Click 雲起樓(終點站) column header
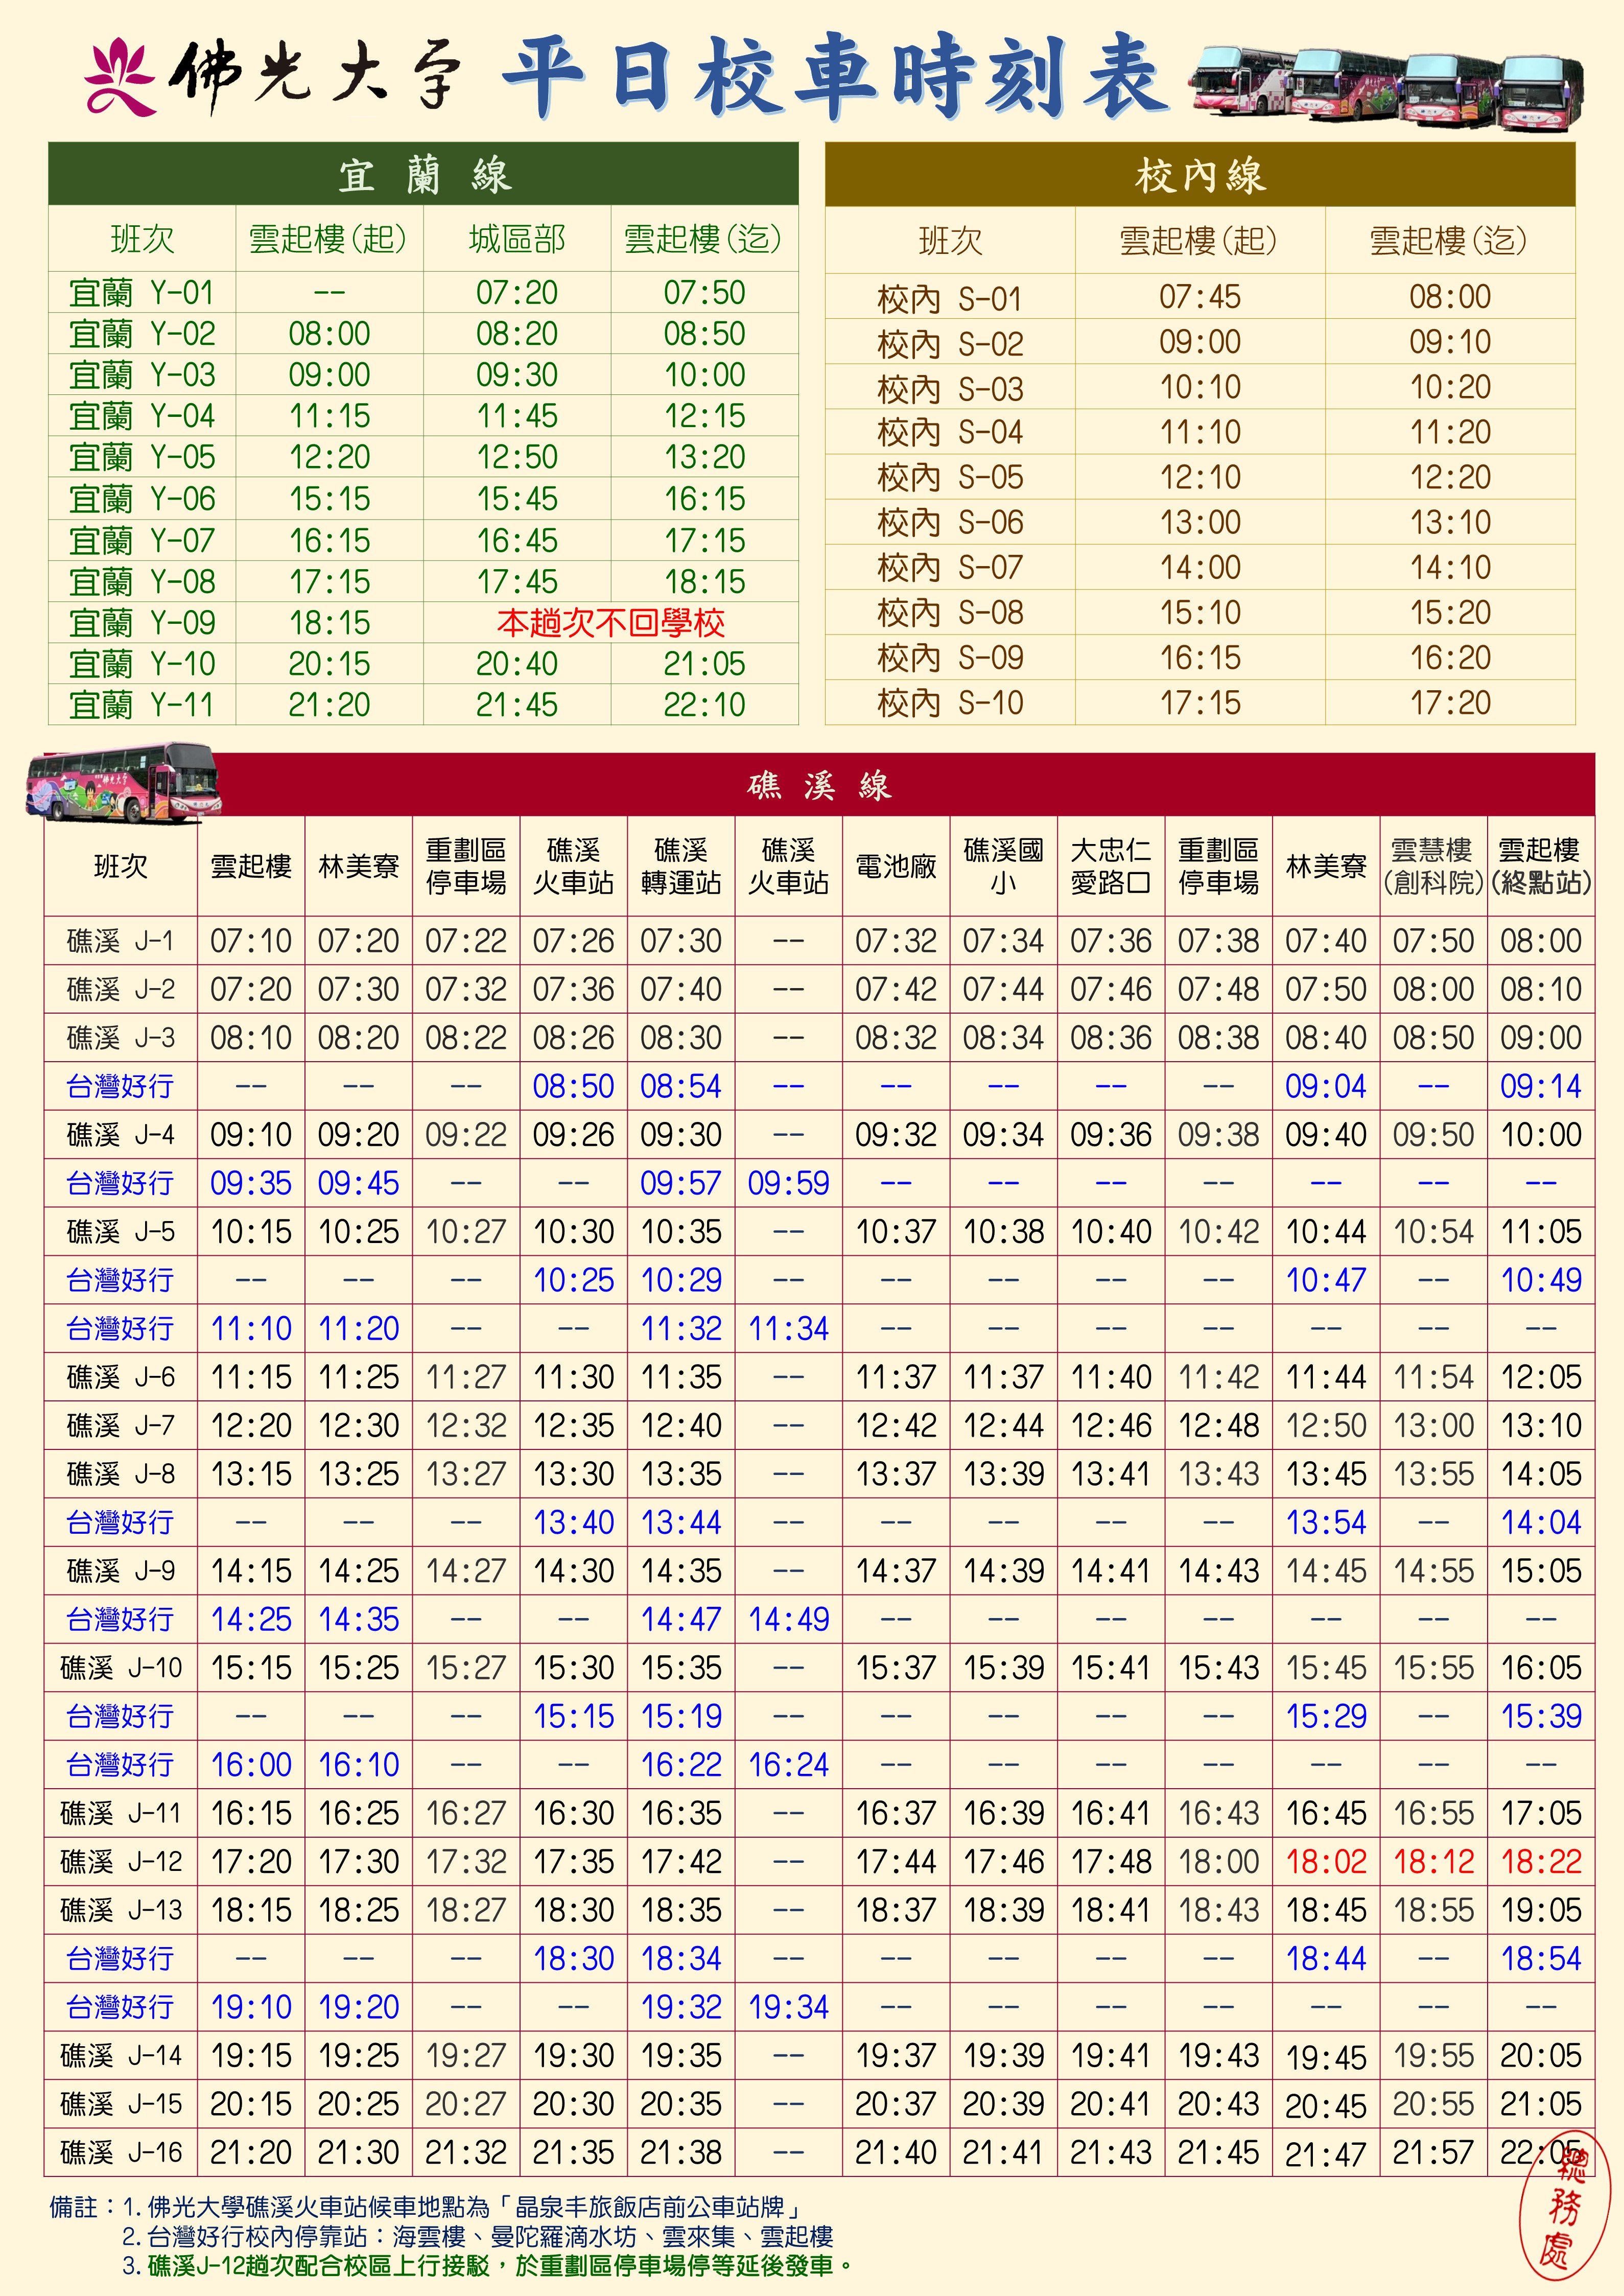The width and height of the screenshot is (1624, 2296). click(1541, 866)
